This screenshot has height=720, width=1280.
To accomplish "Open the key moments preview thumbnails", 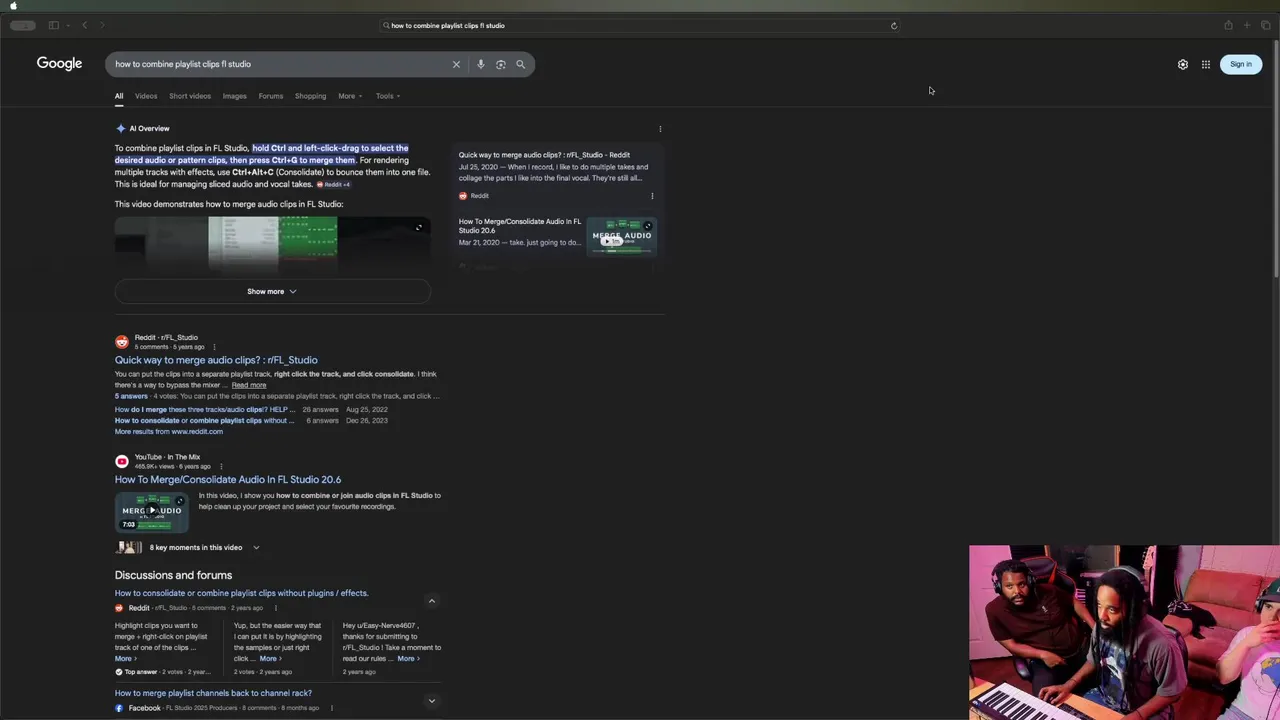I will (129, 548).
